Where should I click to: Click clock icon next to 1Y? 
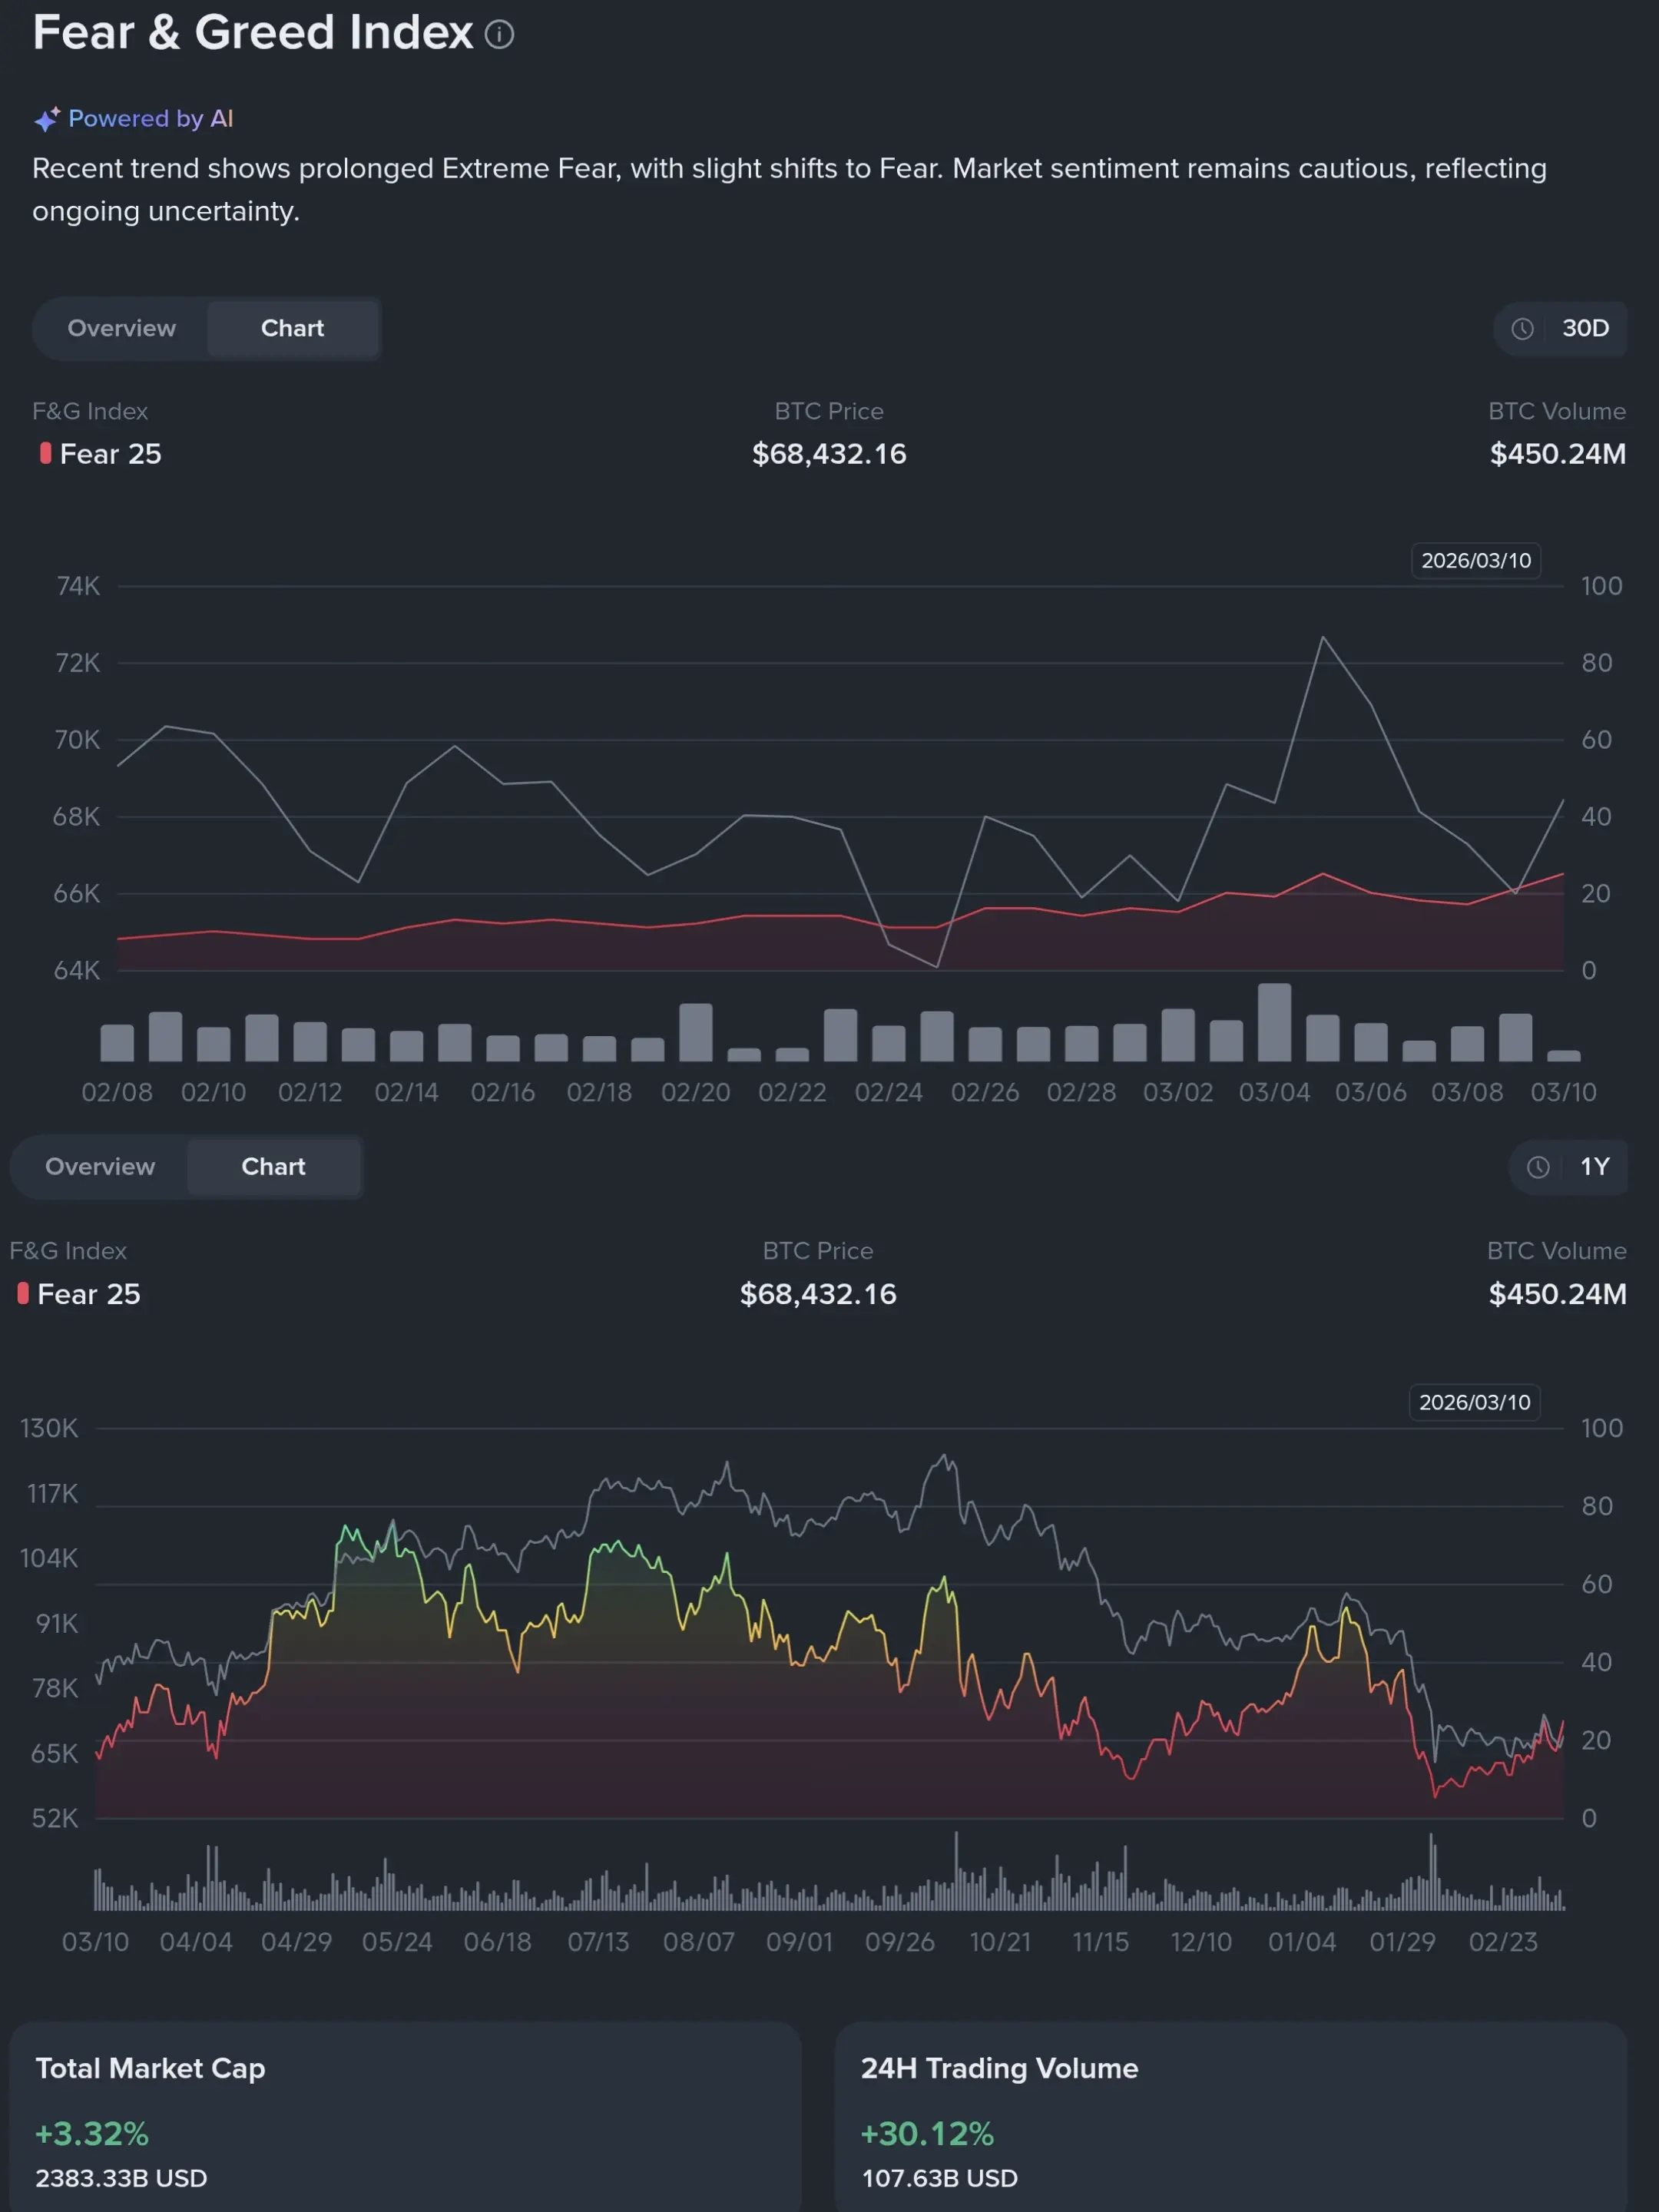1538,1167
